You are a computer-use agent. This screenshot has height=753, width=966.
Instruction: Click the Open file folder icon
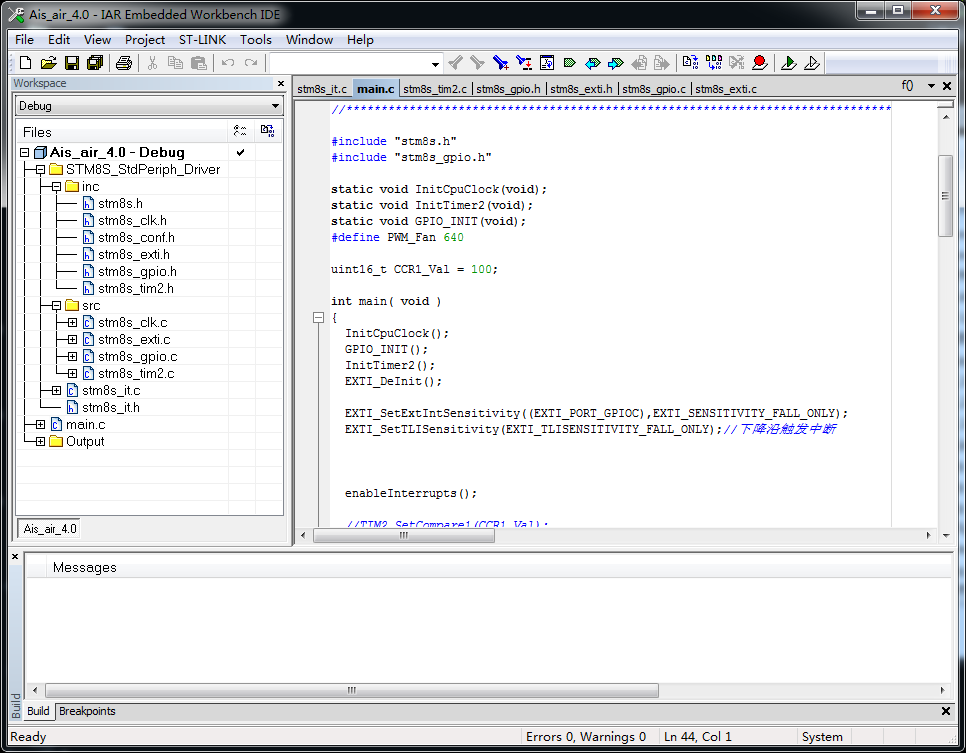(49, 63)
